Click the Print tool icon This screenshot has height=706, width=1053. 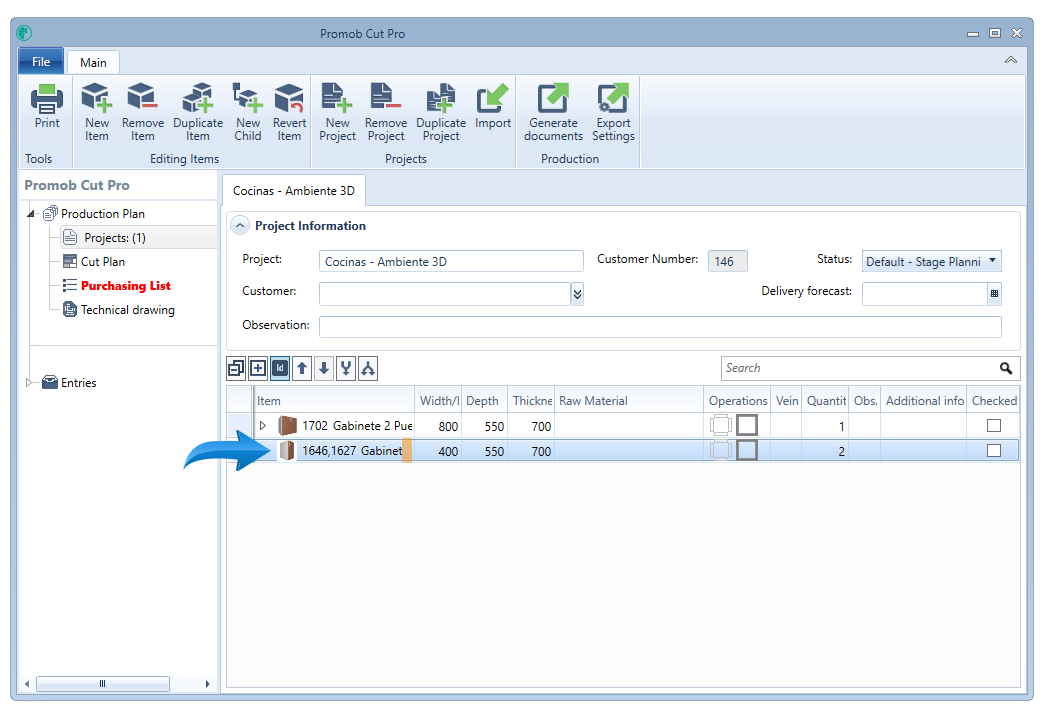click(x=47, y=99)
